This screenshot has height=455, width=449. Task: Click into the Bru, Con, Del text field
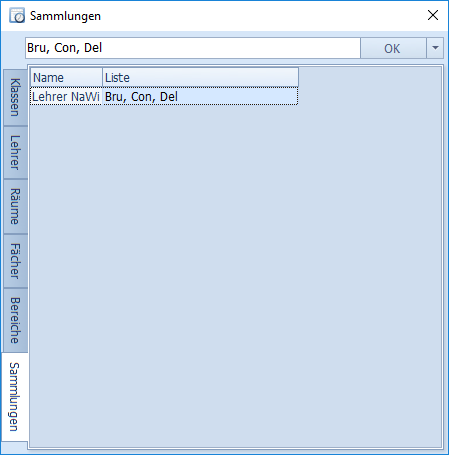click(193, 48)
